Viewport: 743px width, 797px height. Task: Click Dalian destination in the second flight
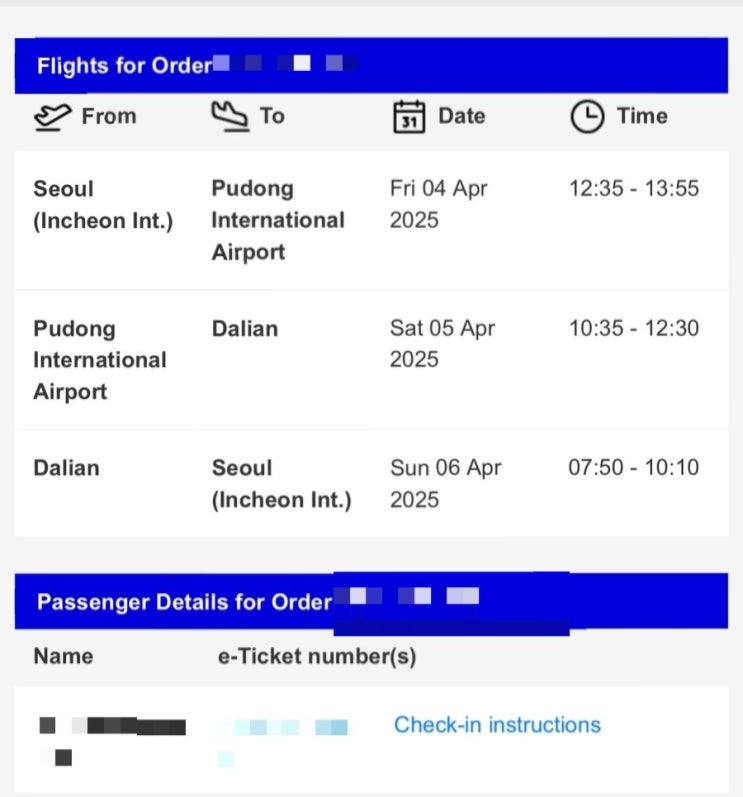(x=245, y=328)
